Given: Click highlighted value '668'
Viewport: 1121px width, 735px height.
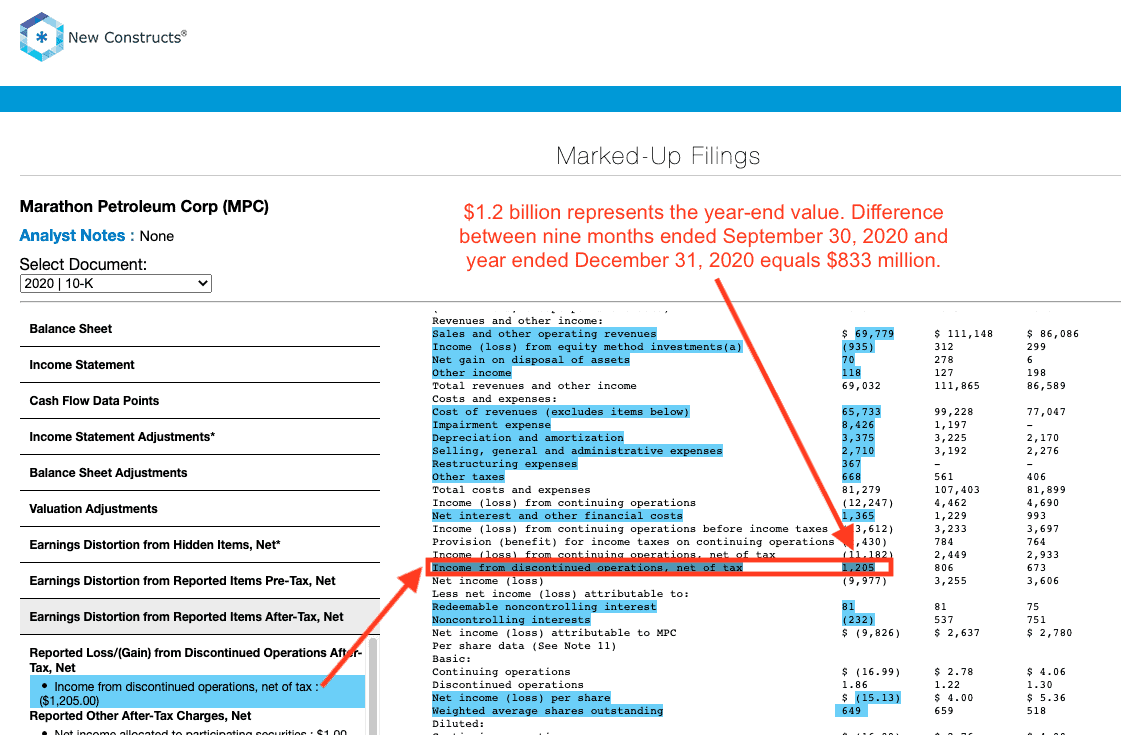Looking at the screenshot, I should 851,477.
